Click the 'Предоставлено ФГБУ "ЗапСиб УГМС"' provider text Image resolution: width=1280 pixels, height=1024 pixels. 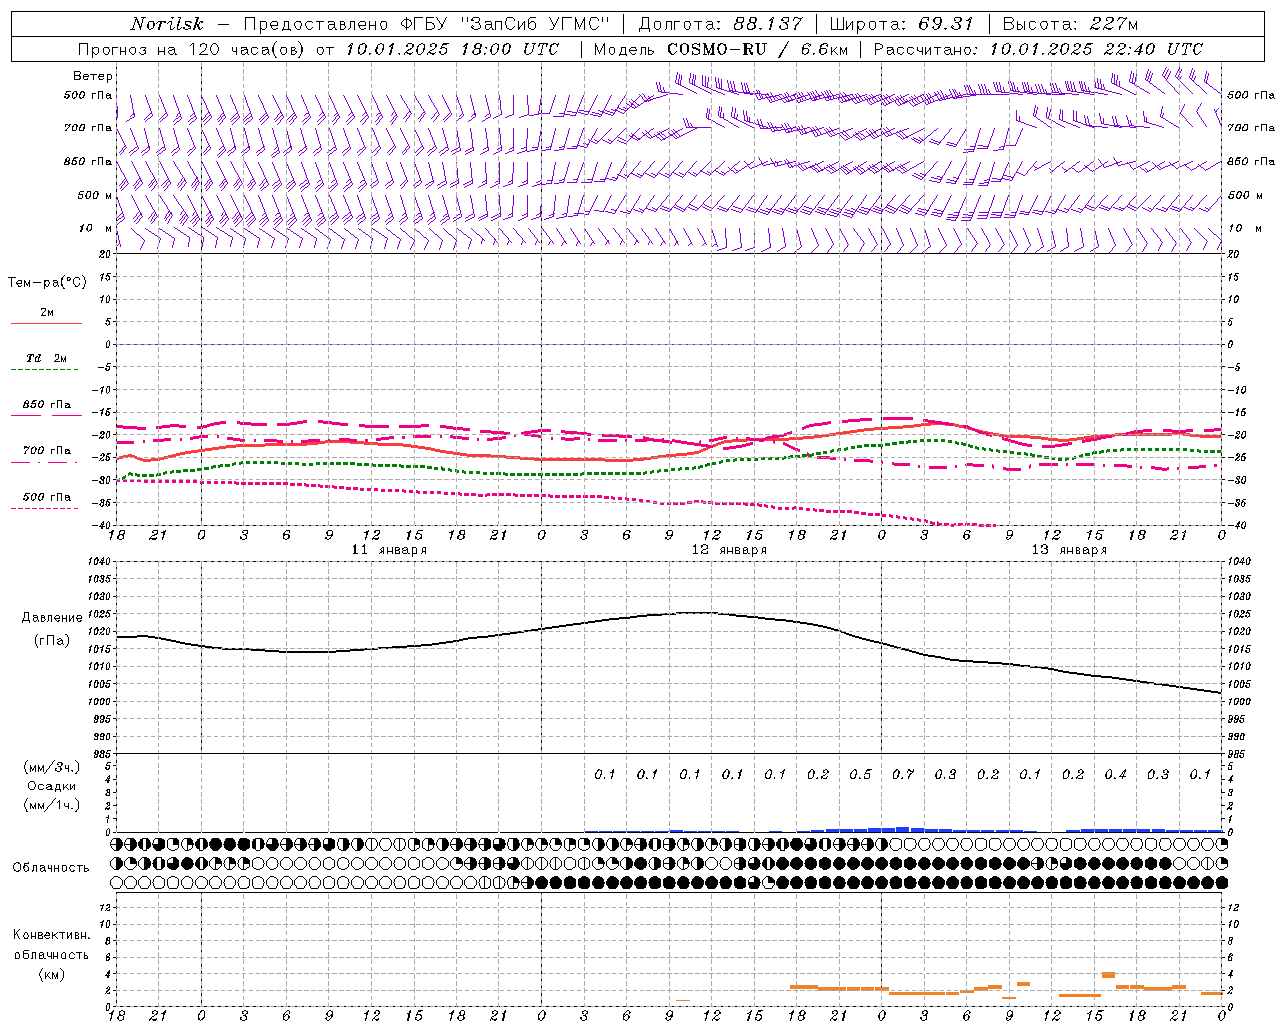(427, 24)
